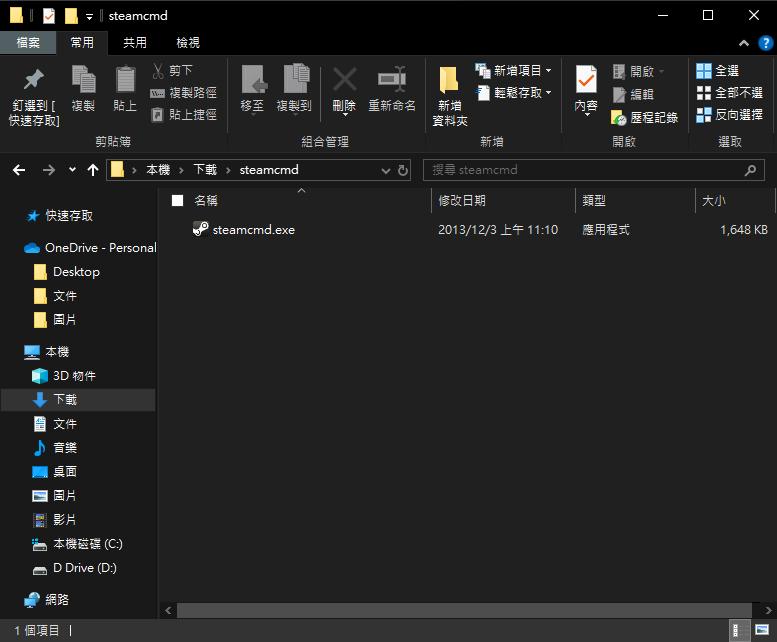The height and width of the screenshot is (642, 777).
Task: Click the 刪除 red X icon
Action: point(344,79)
